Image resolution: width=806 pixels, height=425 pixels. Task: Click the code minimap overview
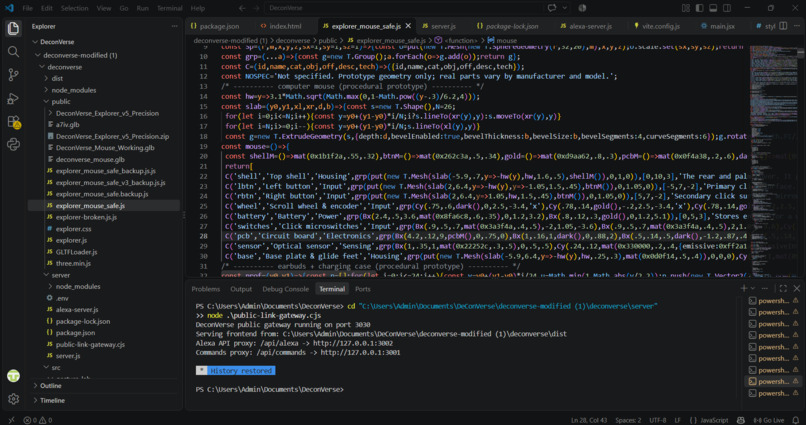click(x=776, y=162)
